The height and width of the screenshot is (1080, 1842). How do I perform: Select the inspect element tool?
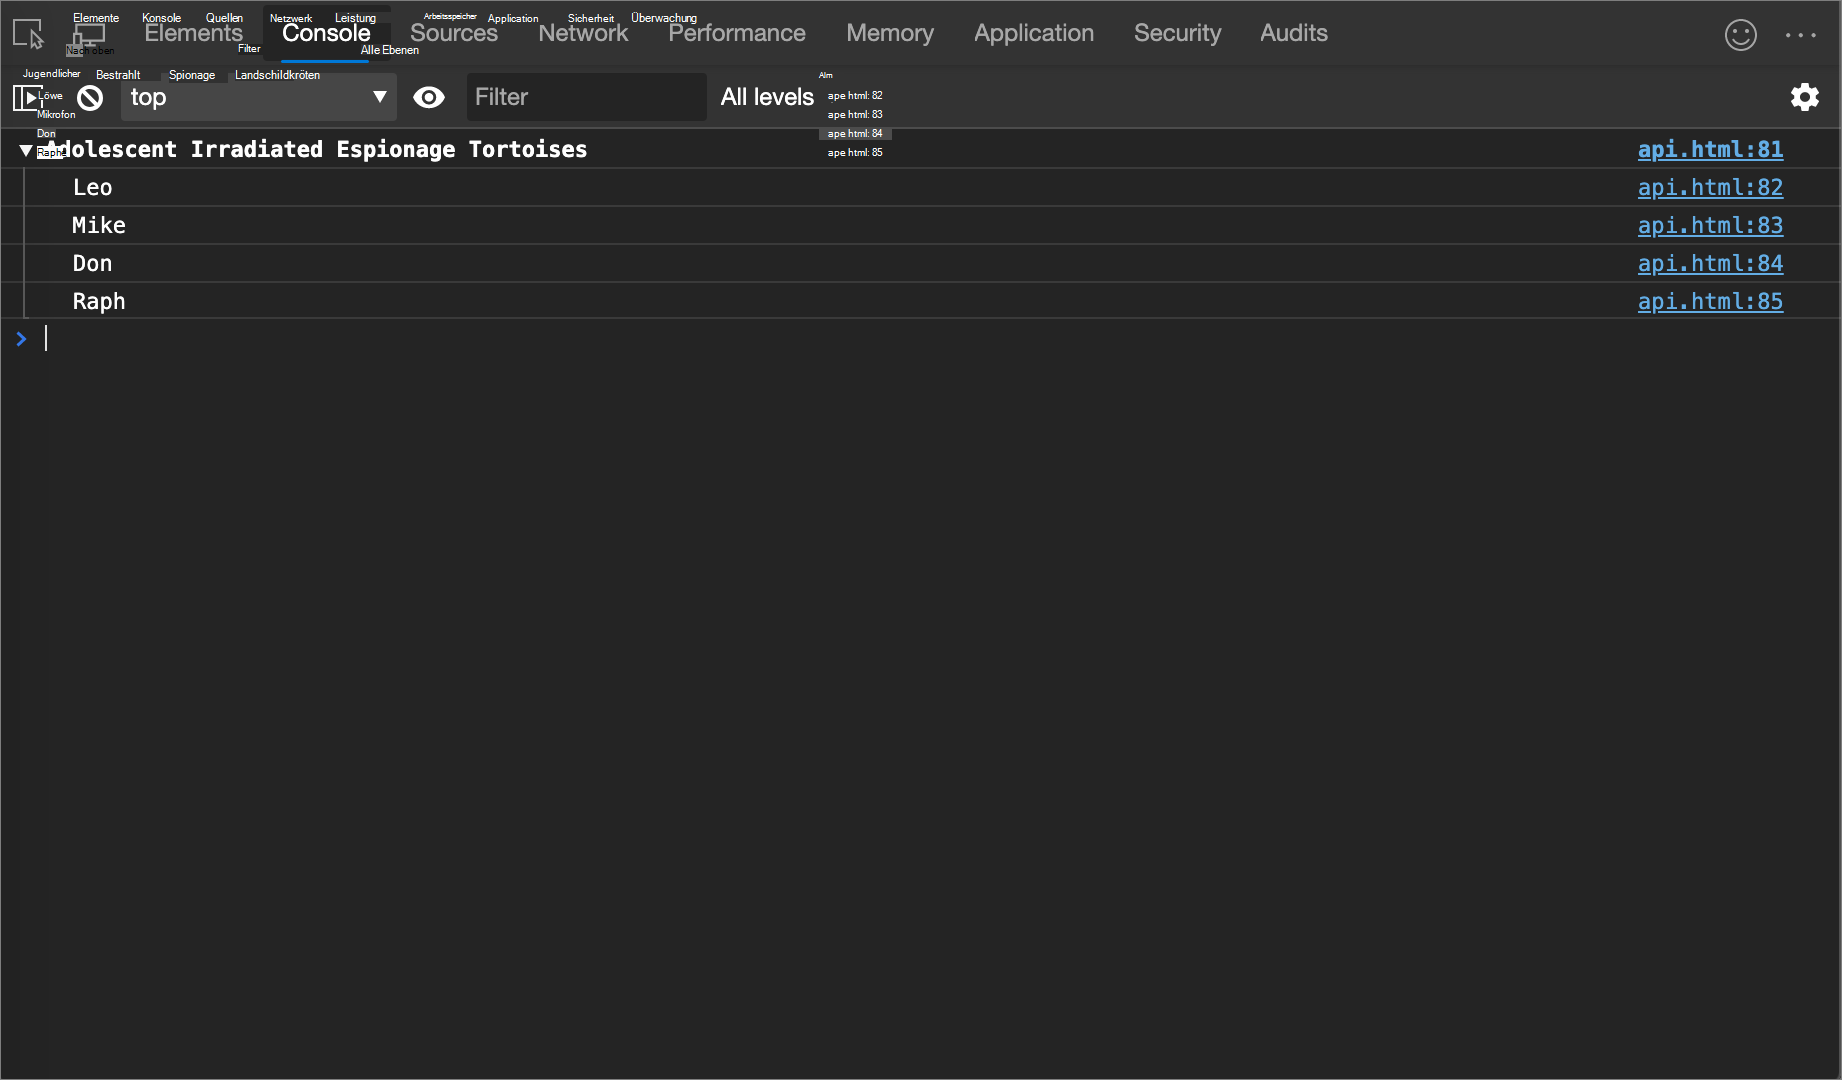[27, 33]
